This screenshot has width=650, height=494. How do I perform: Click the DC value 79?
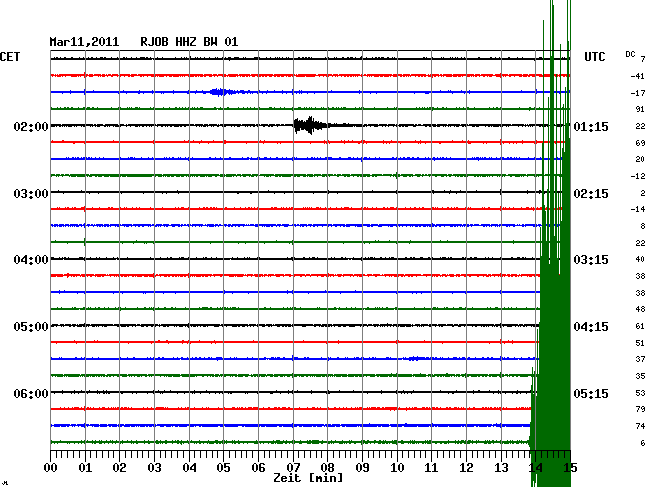click(x=640, y=409)
